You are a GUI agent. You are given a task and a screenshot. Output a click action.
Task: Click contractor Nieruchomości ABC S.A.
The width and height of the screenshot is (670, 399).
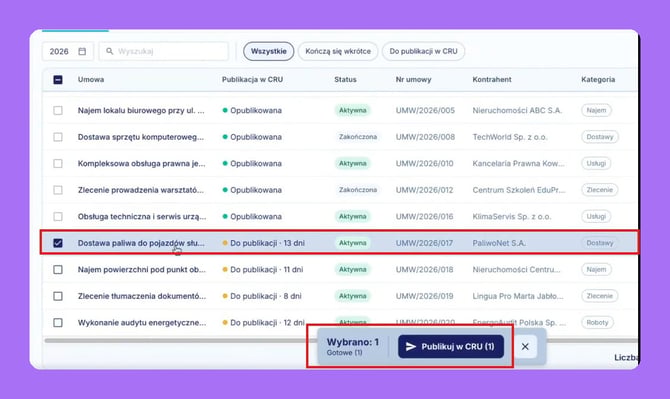(517, 110)
